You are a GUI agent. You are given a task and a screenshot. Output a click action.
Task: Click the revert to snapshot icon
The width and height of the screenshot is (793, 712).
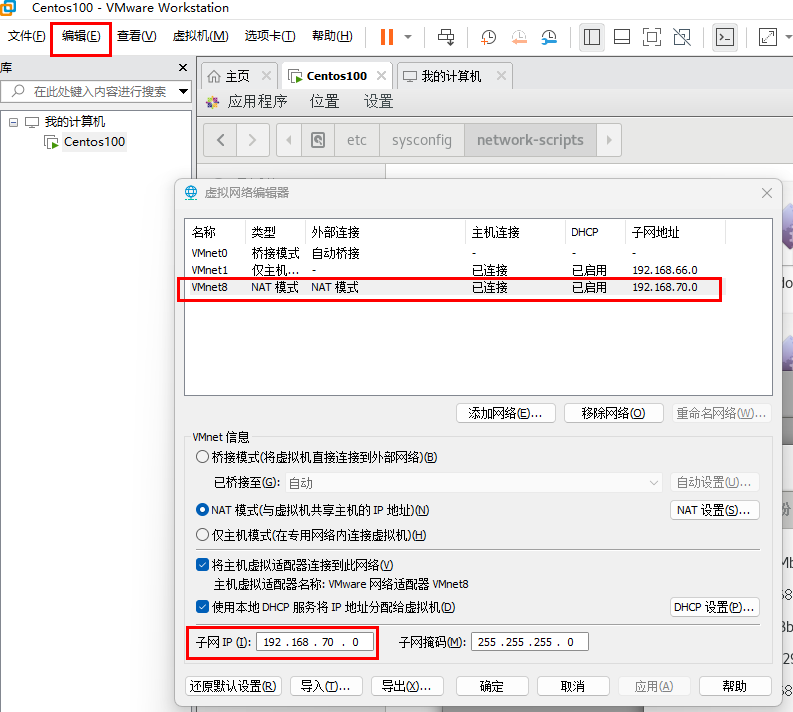(x=519, y=37)
